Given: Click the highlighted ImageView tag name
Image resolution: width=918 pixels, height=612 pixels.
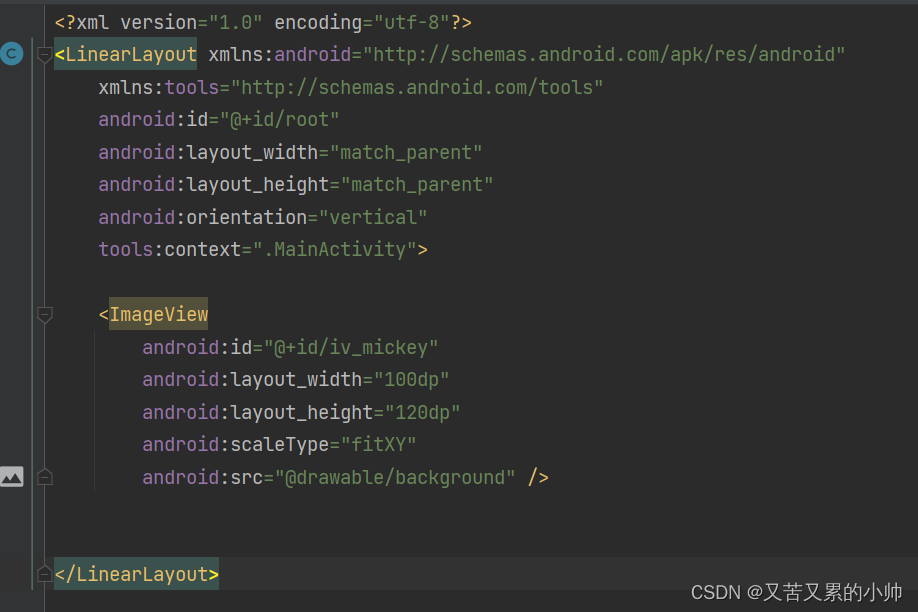Looking at the screenshot, I should tap(159, 314).
